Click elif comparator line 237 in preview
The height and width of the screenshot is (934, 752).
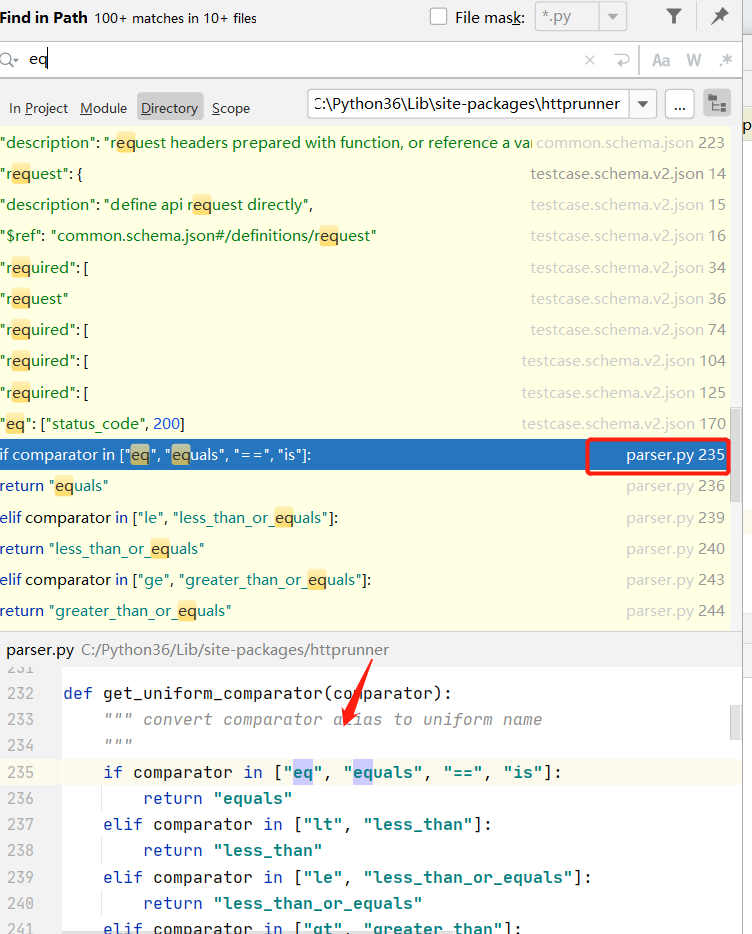tap(297, 824)
